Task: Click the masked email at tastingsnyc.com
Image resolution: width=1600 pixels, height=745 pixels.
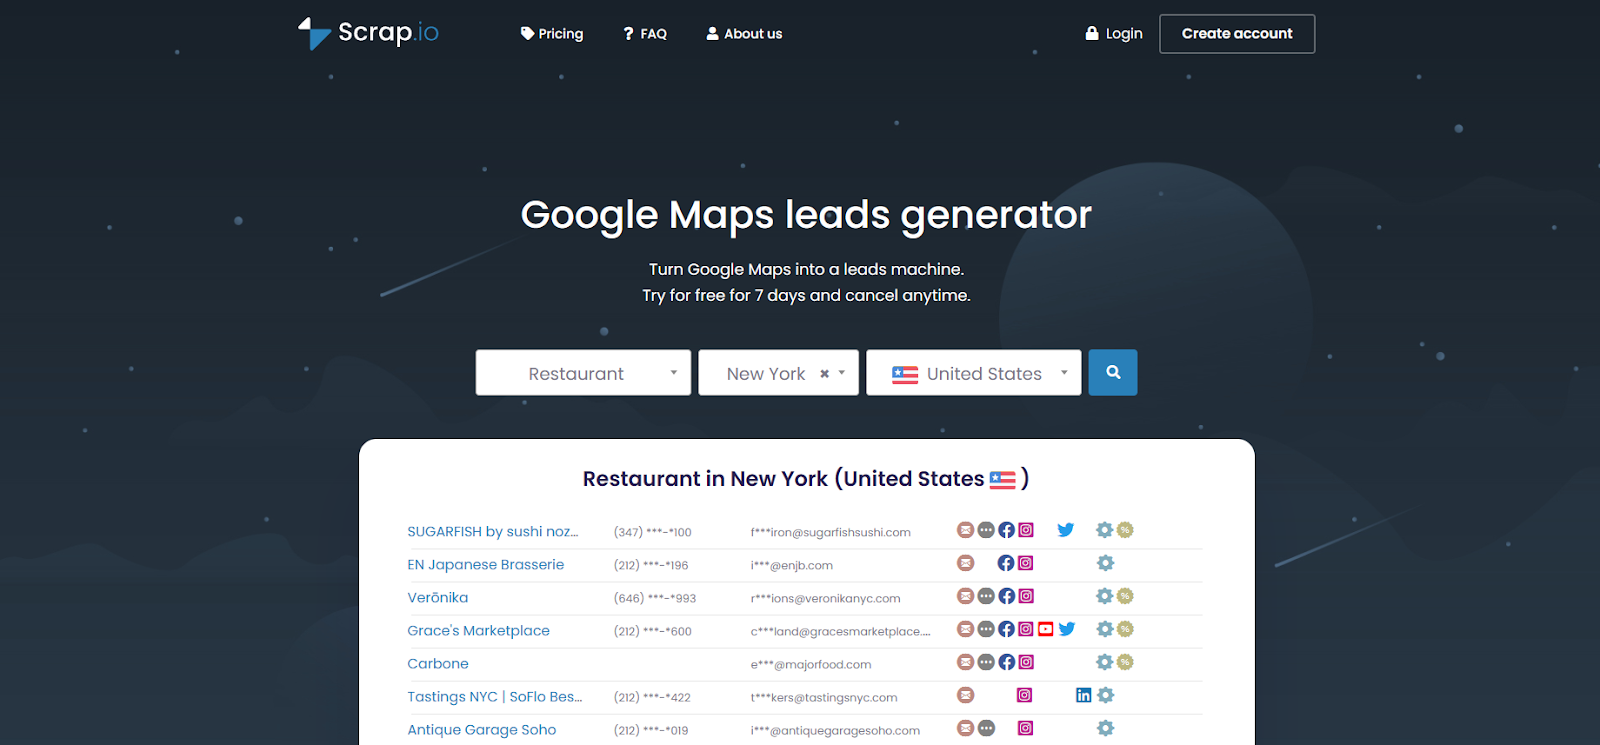Action: point(824,697)
